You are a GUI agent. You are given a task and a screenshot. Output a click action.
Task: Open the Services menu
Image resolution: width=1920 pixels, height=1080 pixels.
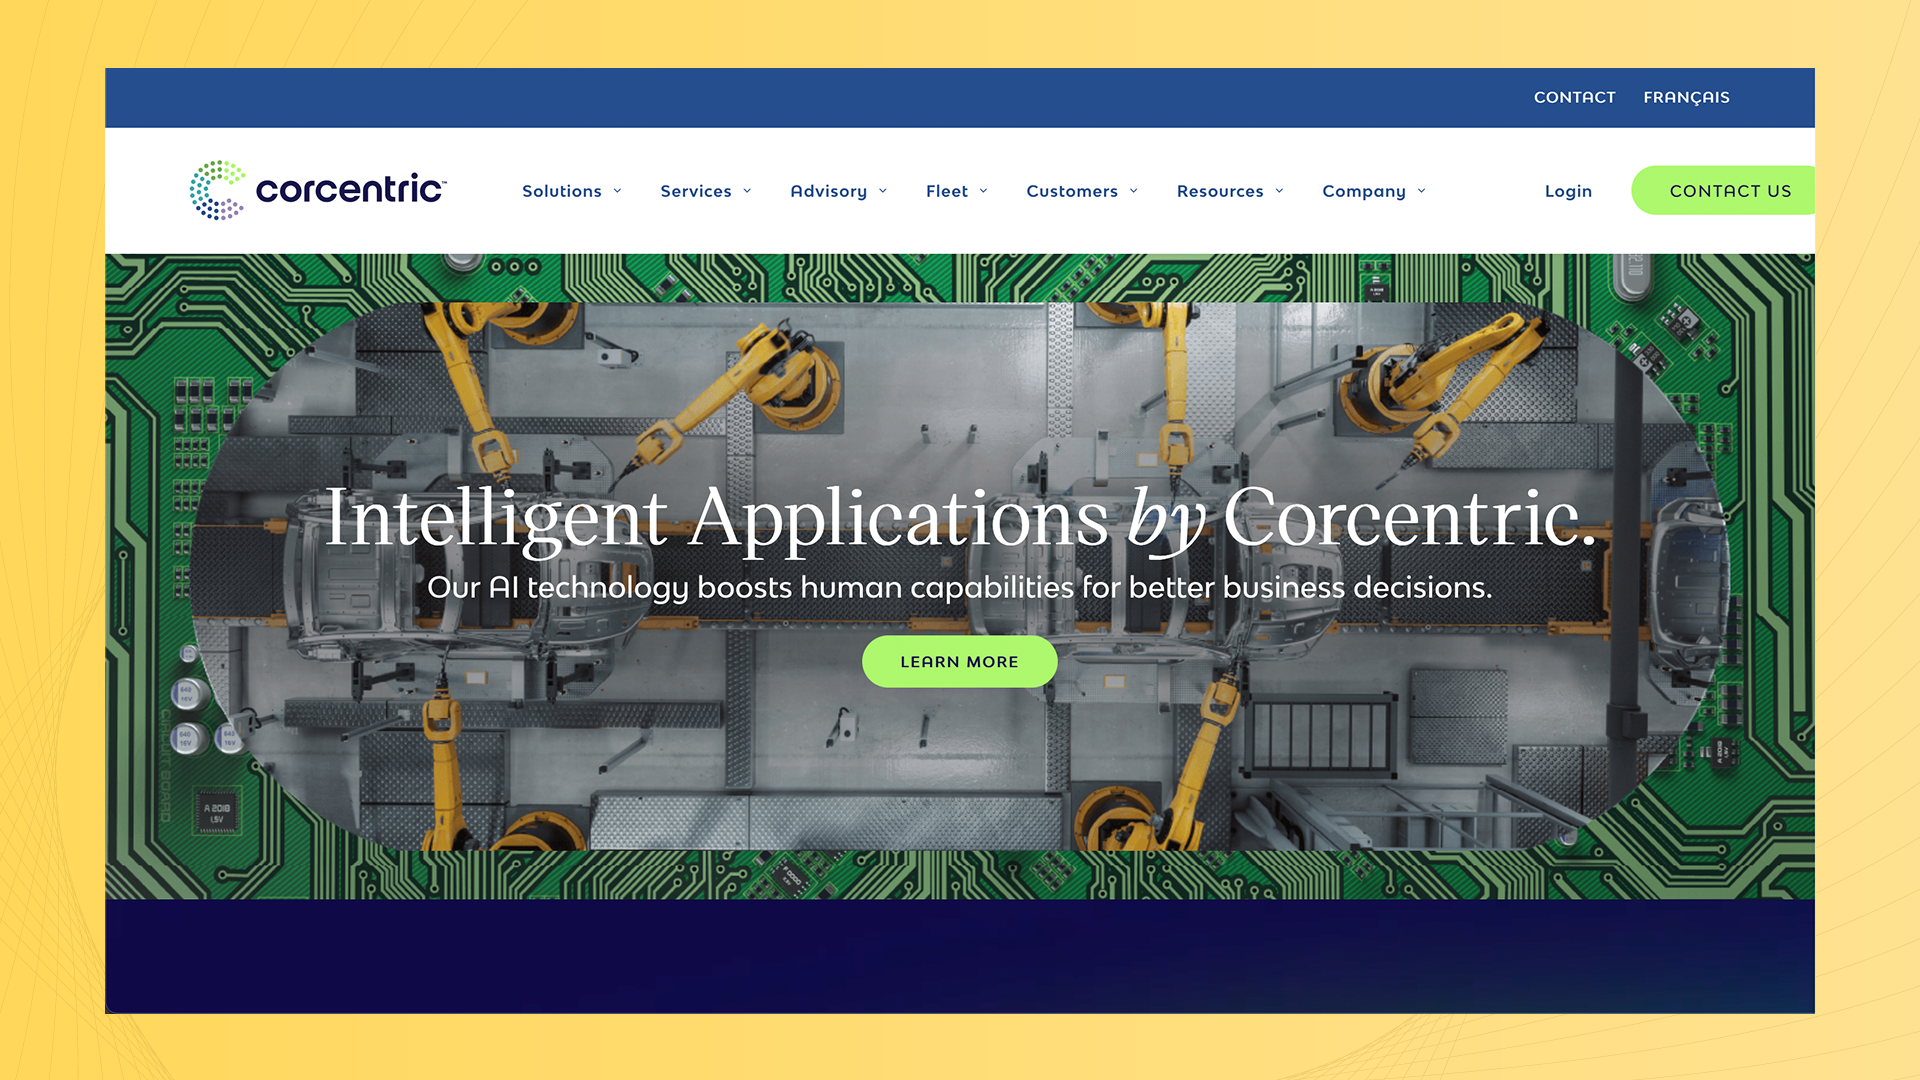(696, 191)
